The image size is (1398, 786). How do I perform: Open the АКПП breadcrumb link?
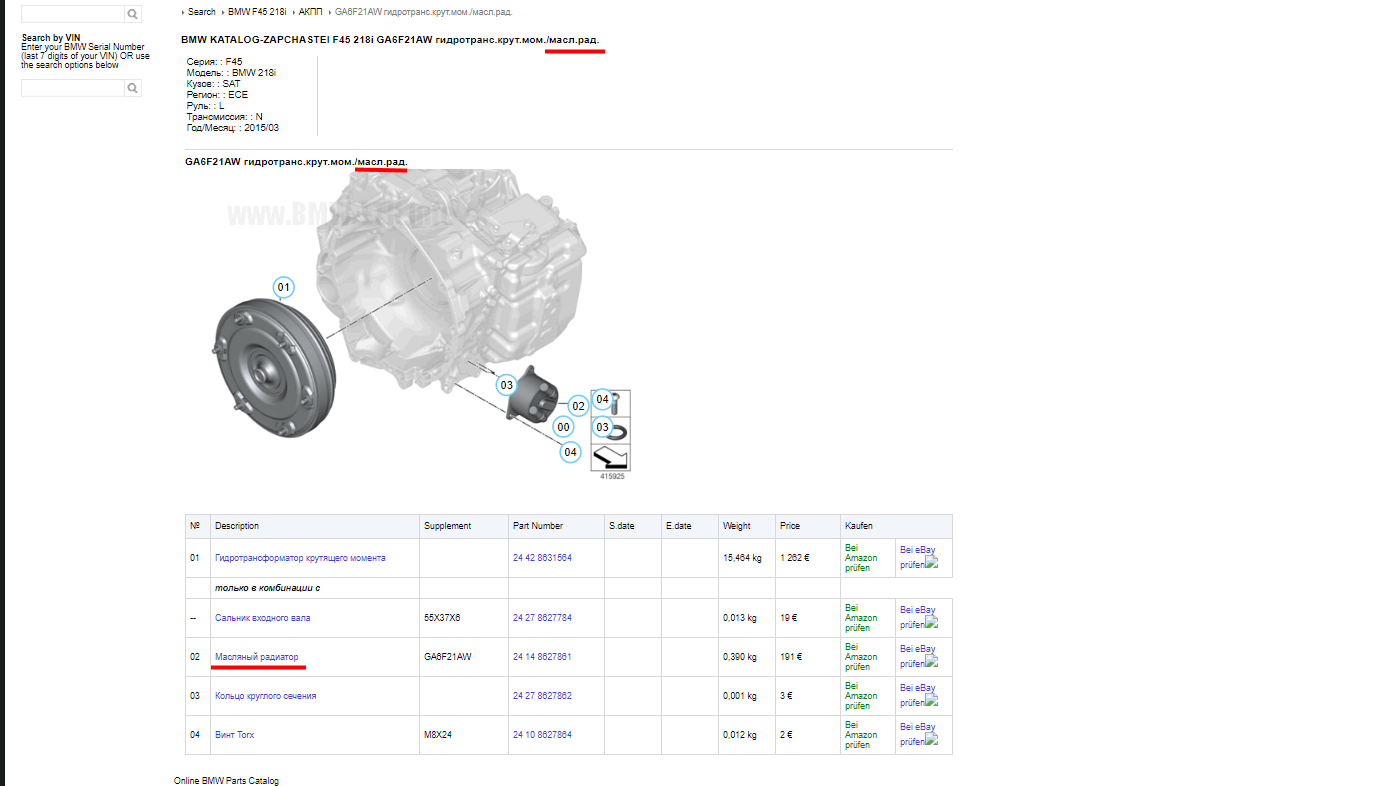tap(311, 12)
